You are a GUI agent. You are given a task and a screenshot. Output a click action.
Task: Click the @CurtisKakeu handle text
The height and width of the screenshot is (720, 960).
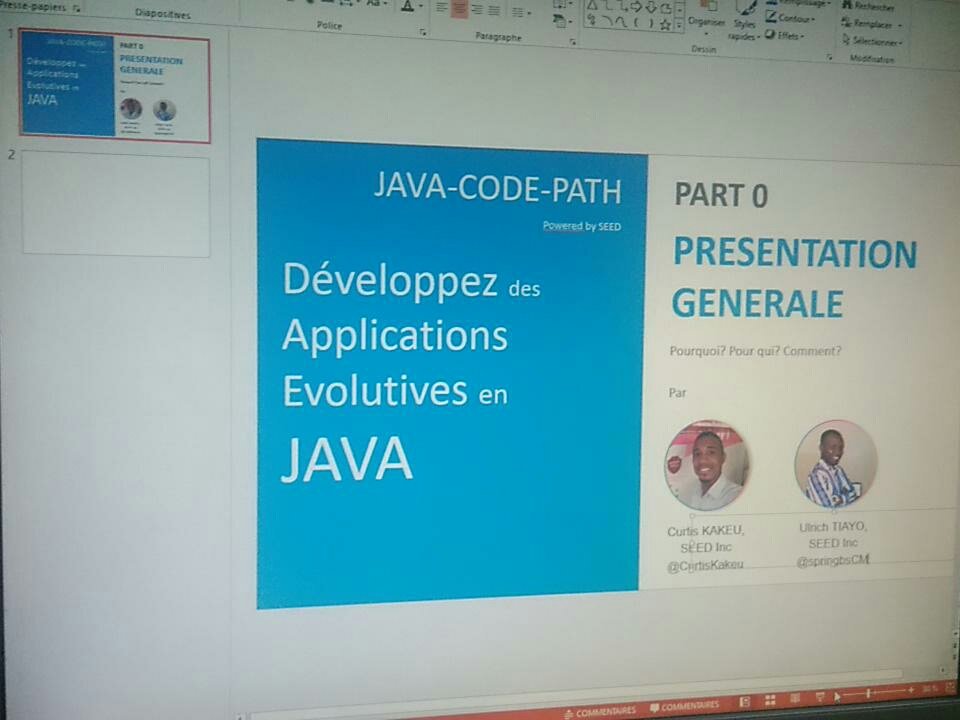[705, 565]
